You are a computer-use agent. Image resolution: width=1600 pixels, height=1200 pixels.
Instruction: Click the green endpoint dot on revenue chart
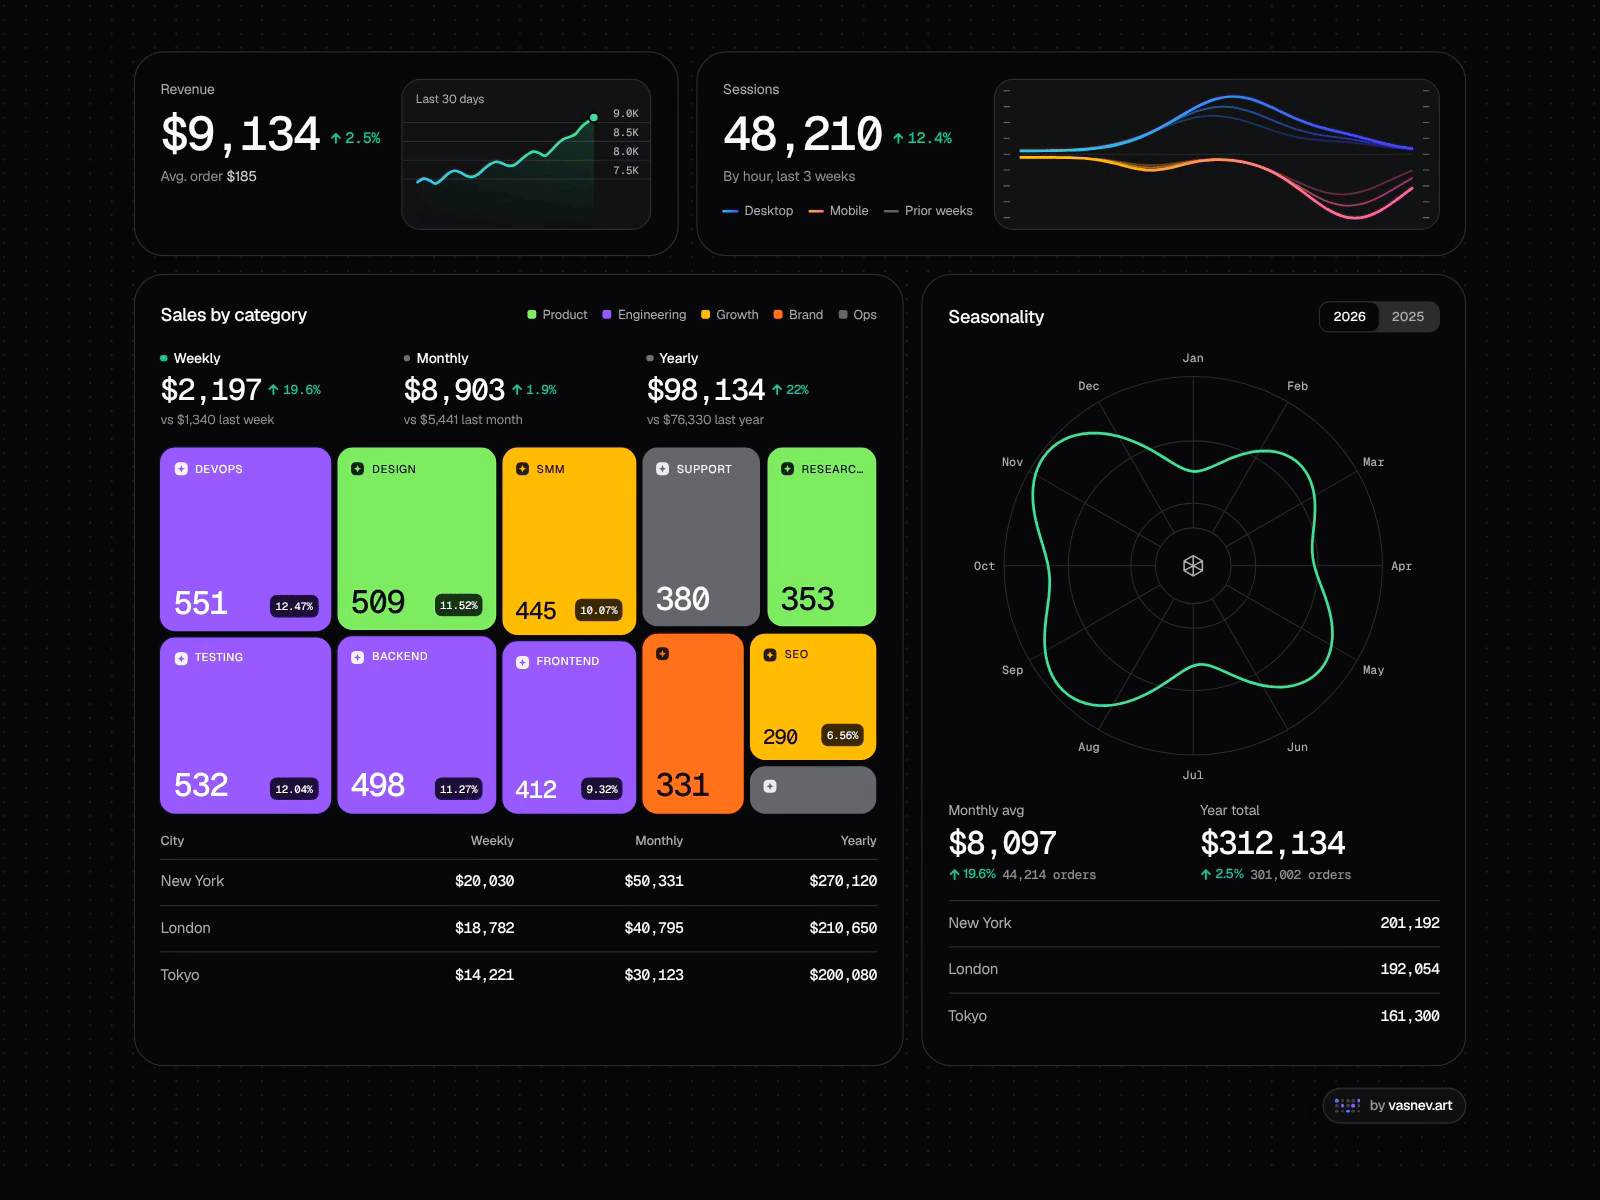click(594, 118)
